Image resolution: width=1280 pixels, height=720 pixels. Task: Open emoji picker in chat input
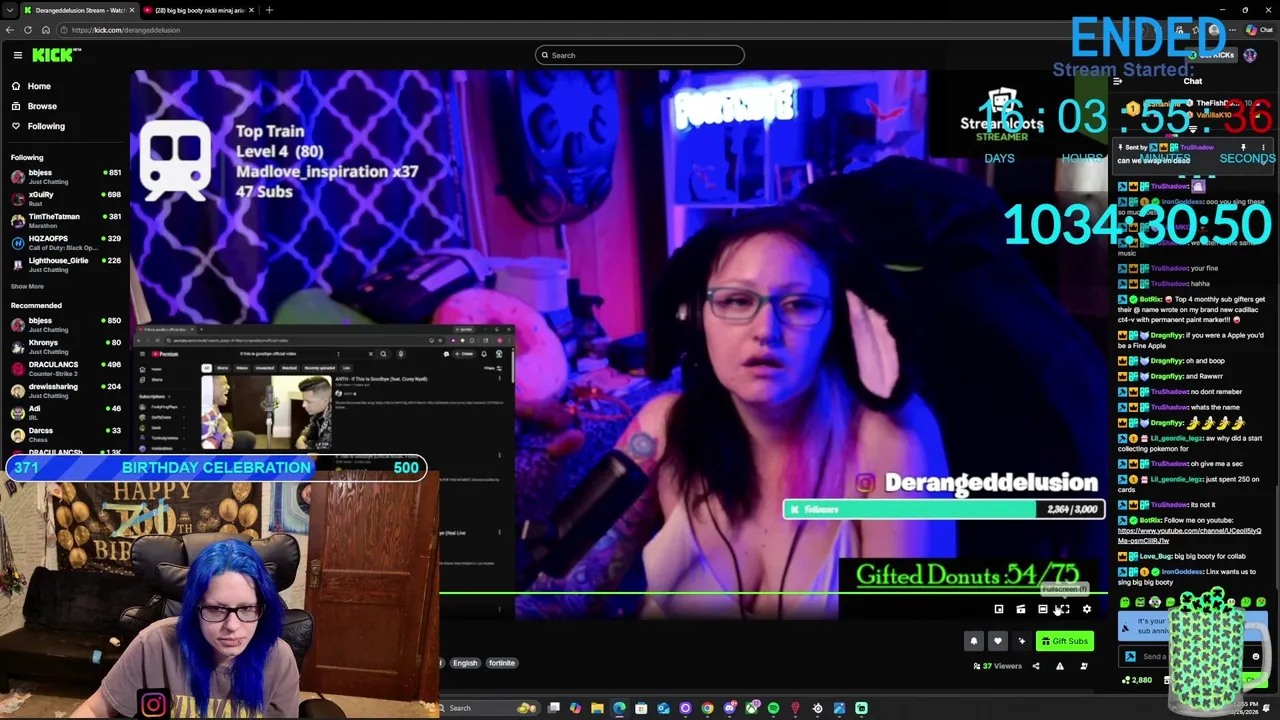coord(1256,656)
